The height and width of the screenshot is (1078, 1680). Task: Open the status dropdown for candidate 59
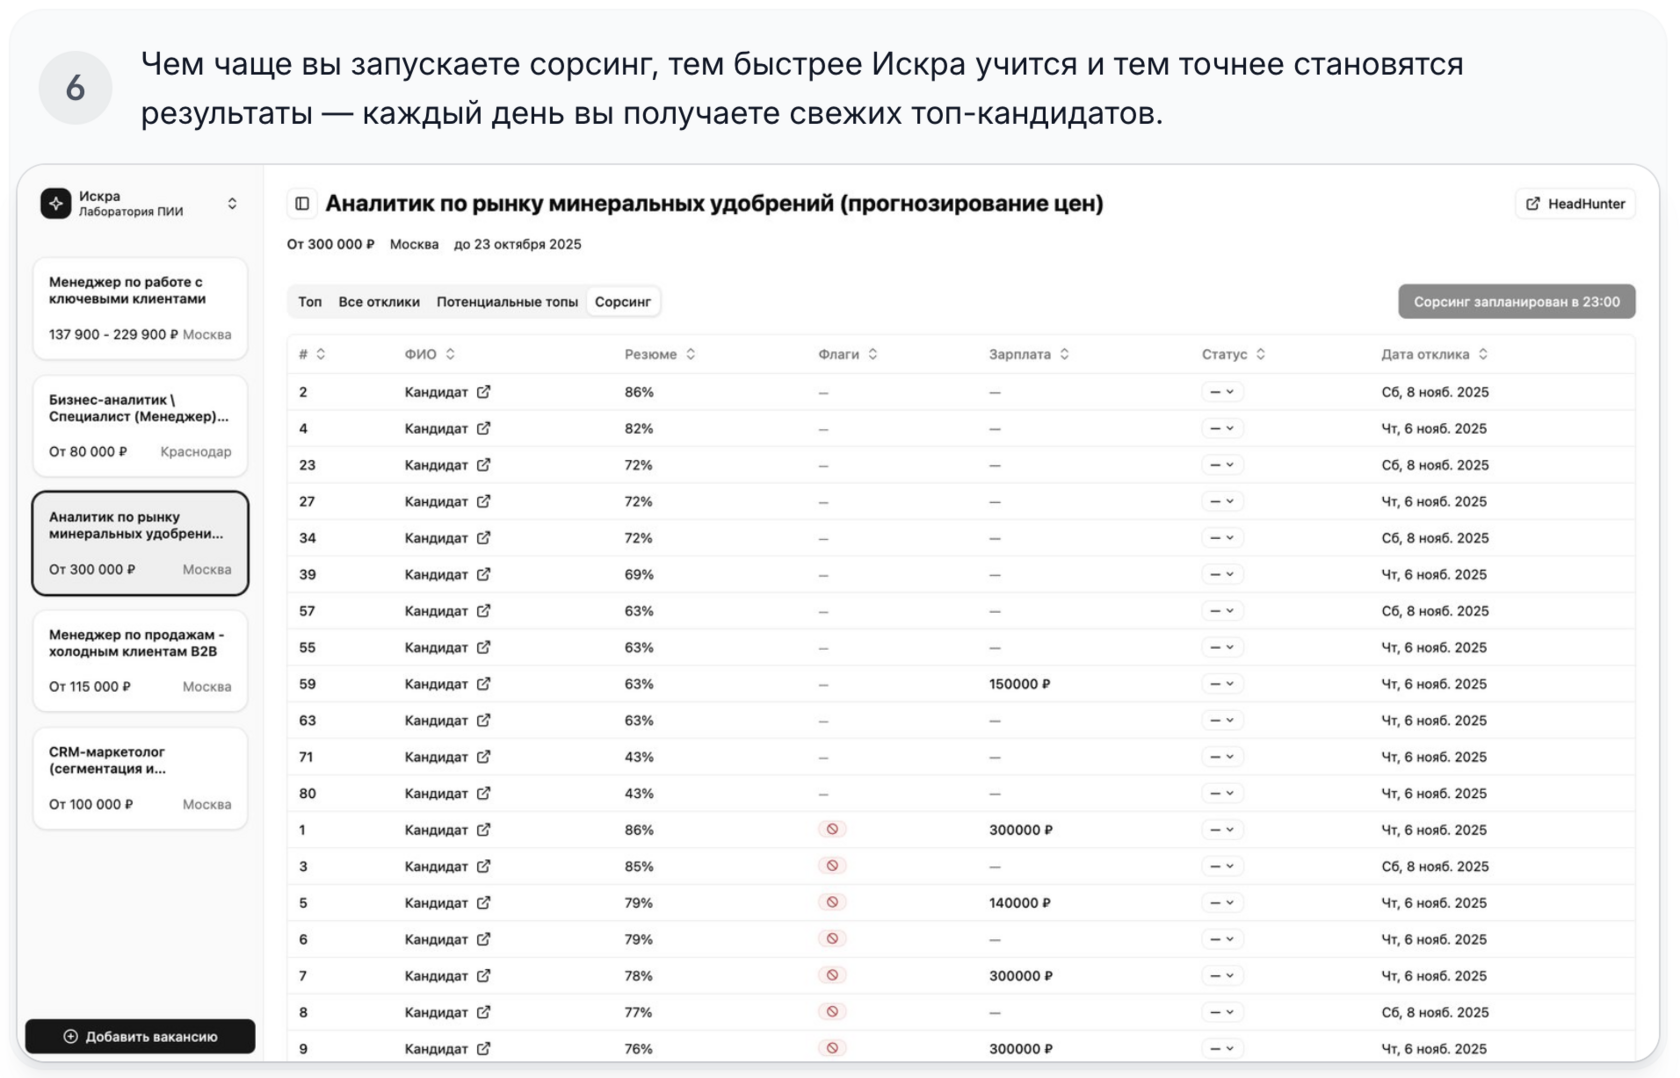point(1222,684)
